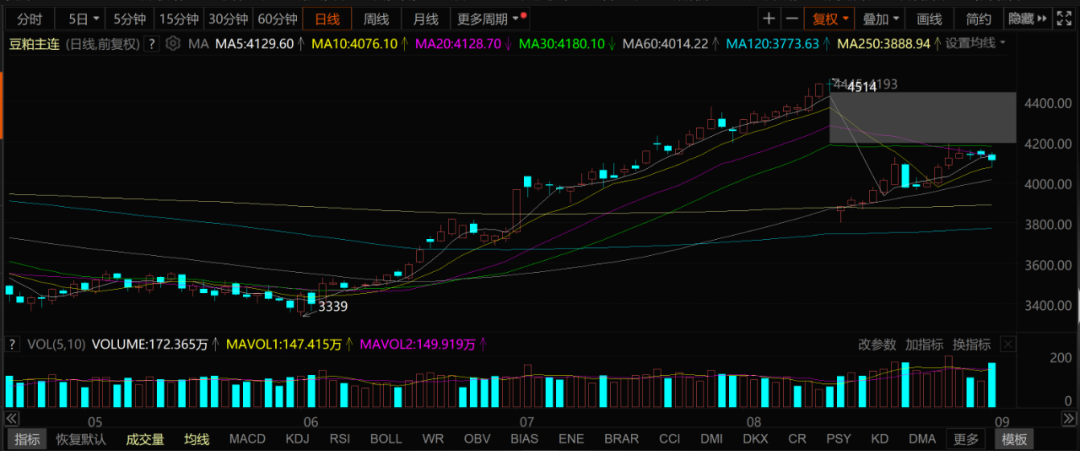Click the 4514 high price marker
The height and width of the screenshot is (451, 1080).
[862, 87]
